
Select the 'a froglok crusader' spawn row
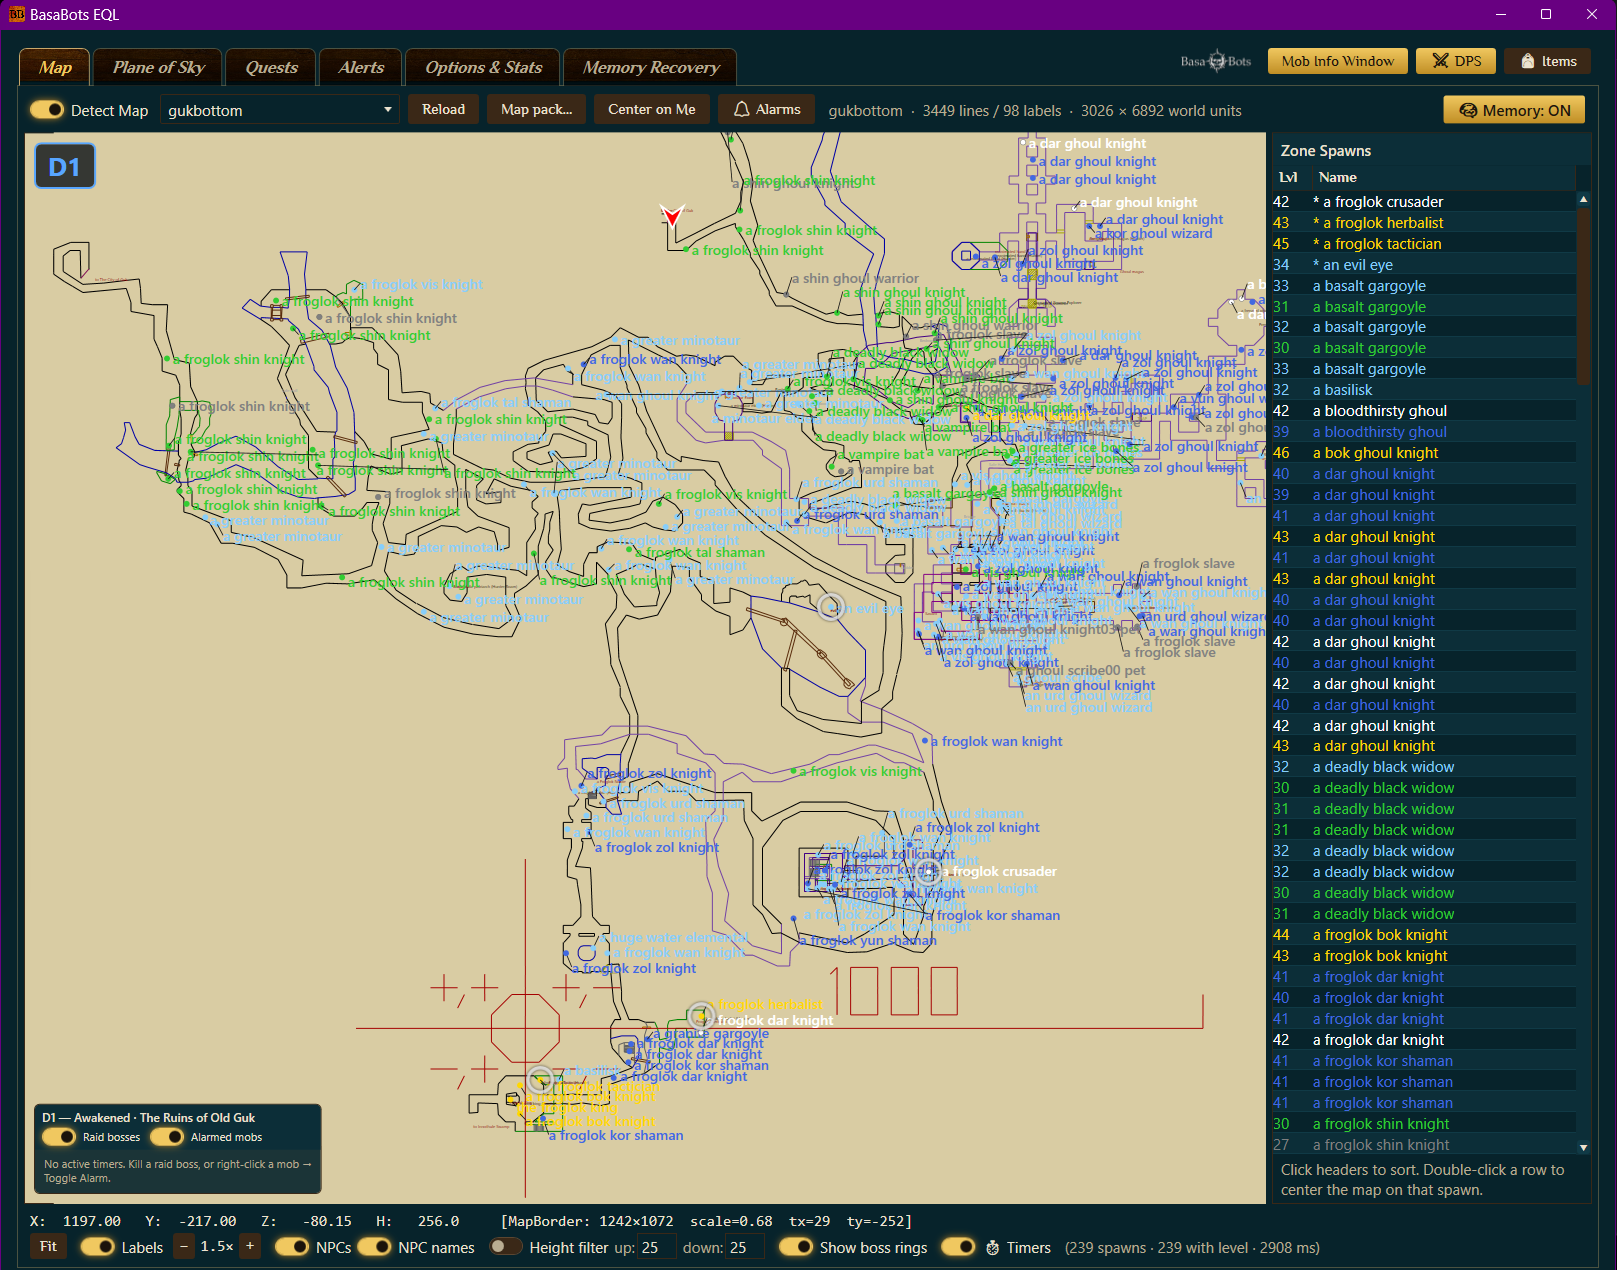1424,202
